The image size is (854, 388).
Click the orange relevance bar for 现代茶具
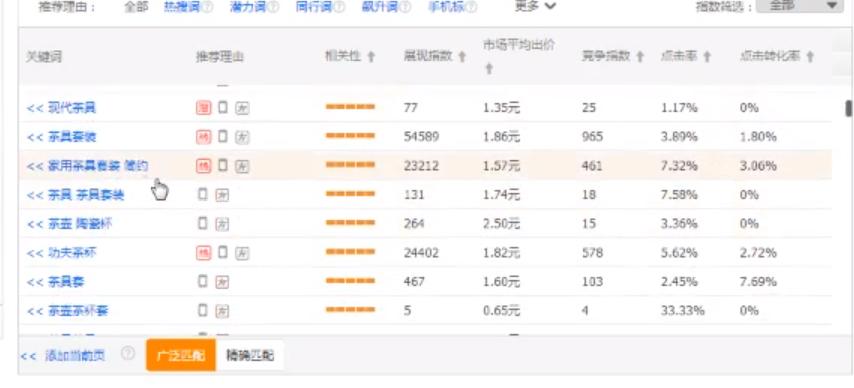[350, 107]
